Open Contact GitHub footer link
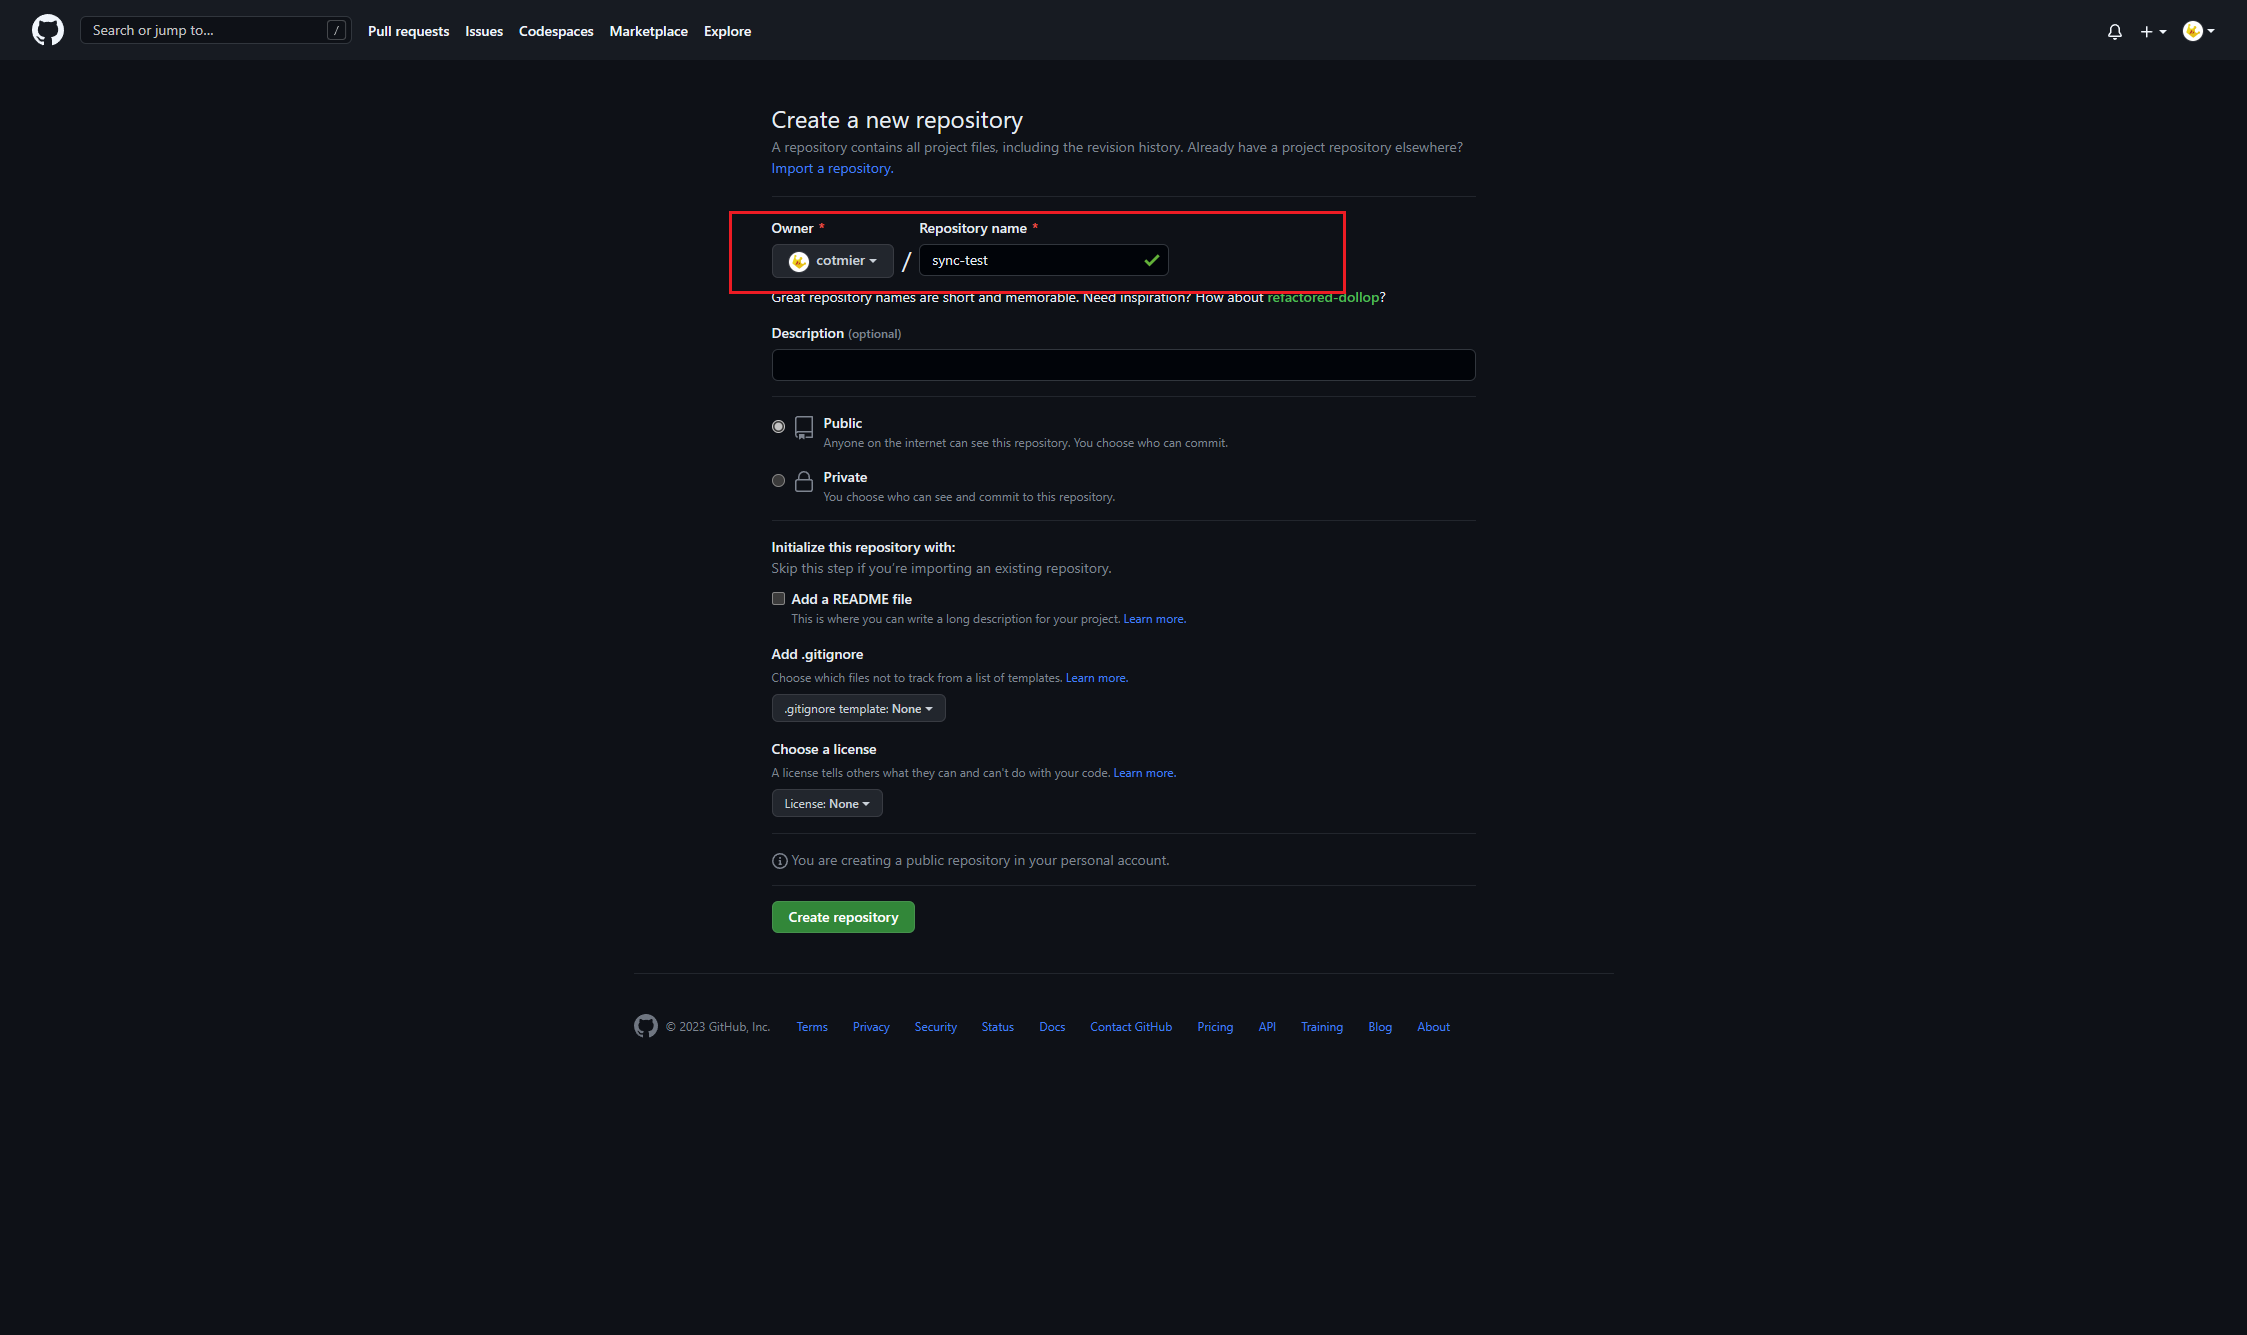 pos(1131,1027)
